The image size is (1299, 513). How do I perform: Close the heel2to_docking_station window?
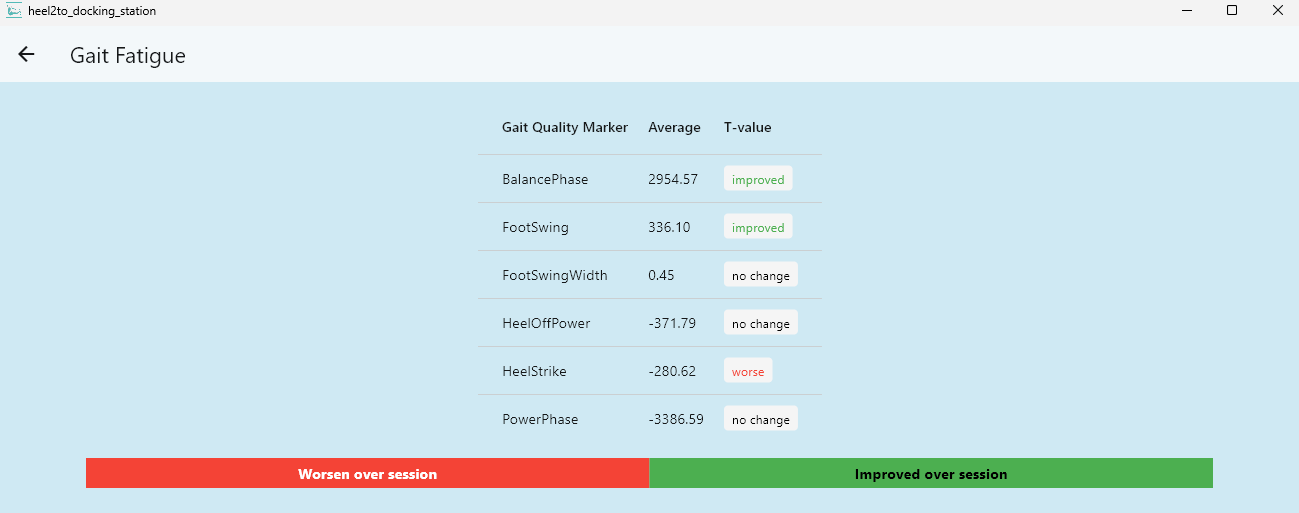point(1276,11)
